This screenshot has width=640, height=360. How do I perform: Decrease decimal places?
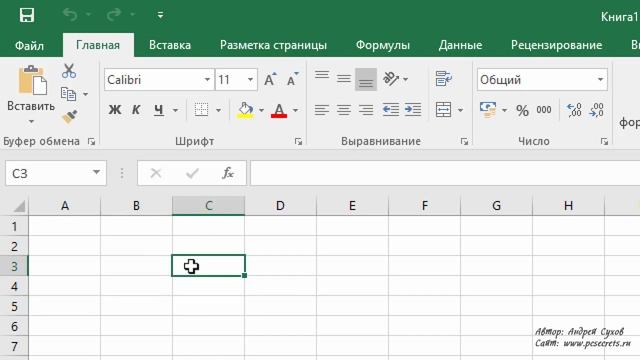click(596, 110)
